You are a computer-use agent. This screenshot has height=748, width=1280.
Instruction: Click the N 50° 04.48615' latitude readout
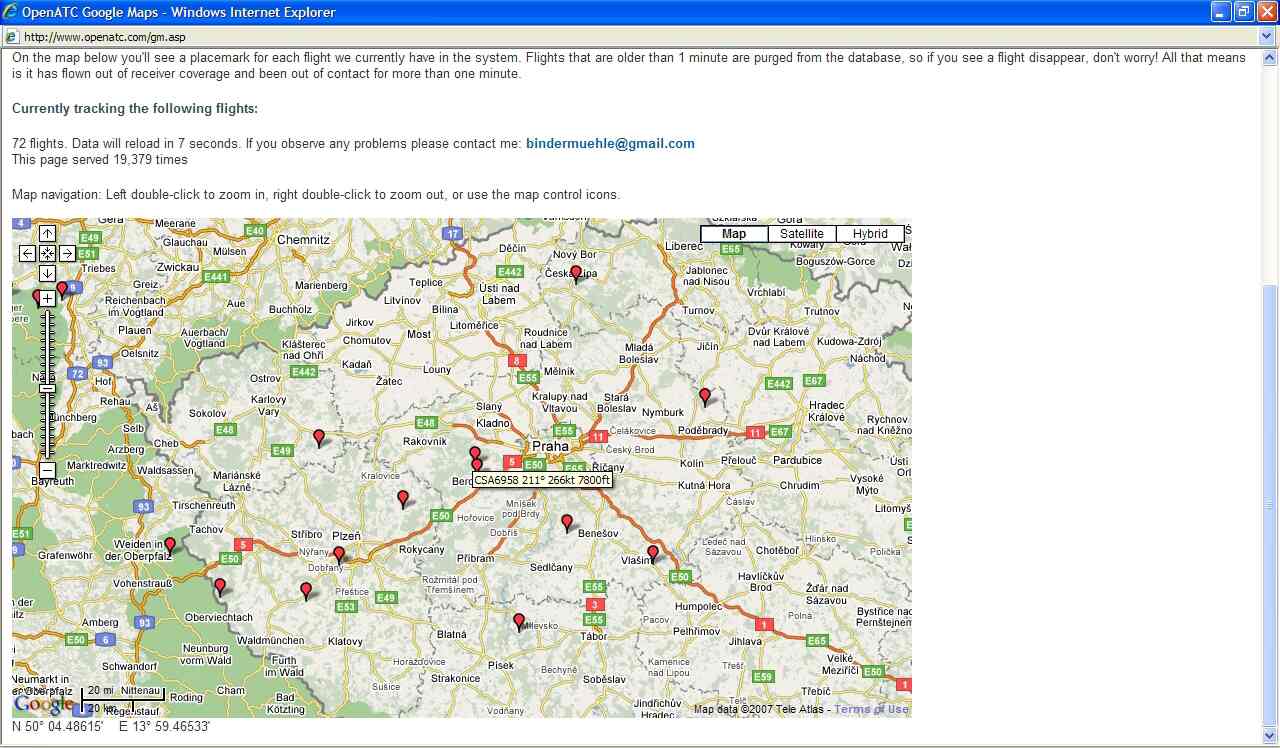58,727
